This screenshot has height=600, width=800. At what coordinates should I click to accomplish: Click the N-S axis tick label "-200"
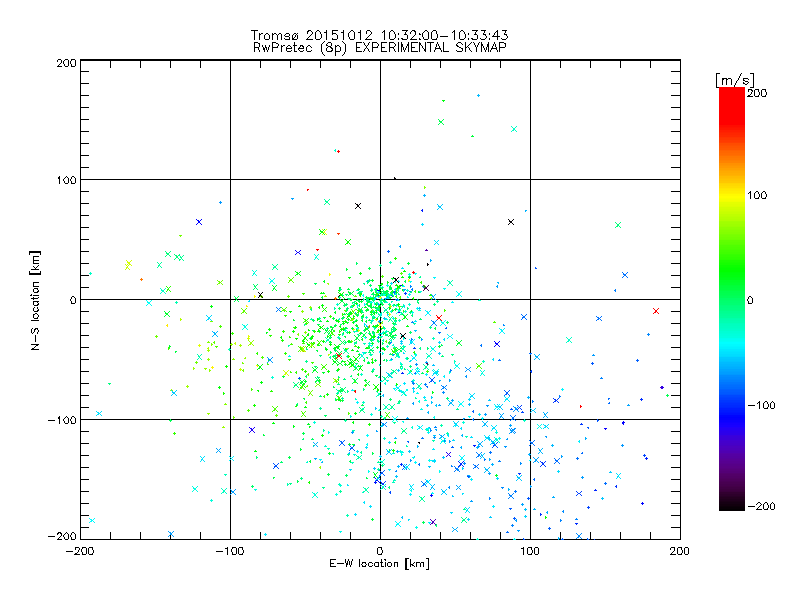62,536
